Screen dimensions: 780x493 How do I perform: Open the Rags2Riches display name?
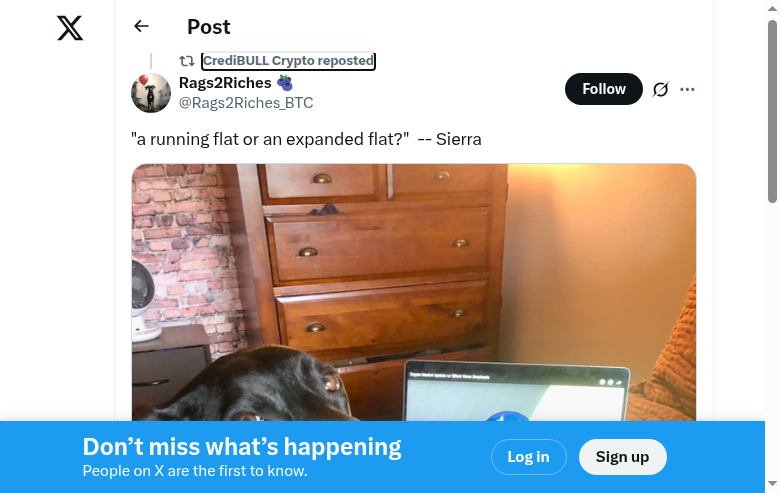(225, 83)
